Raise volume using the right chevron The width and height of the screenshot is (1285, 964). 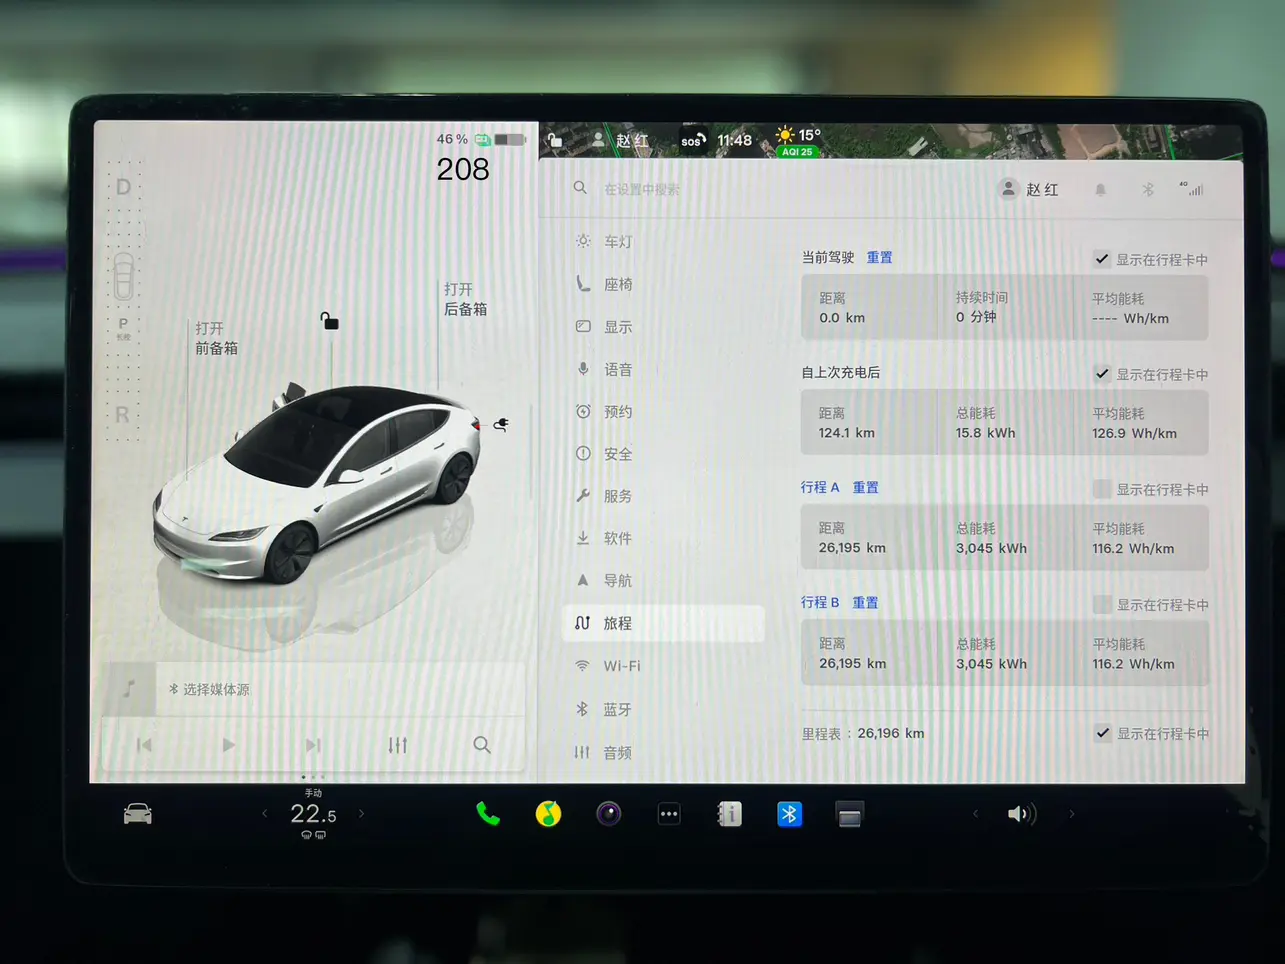coord(1072,814)
